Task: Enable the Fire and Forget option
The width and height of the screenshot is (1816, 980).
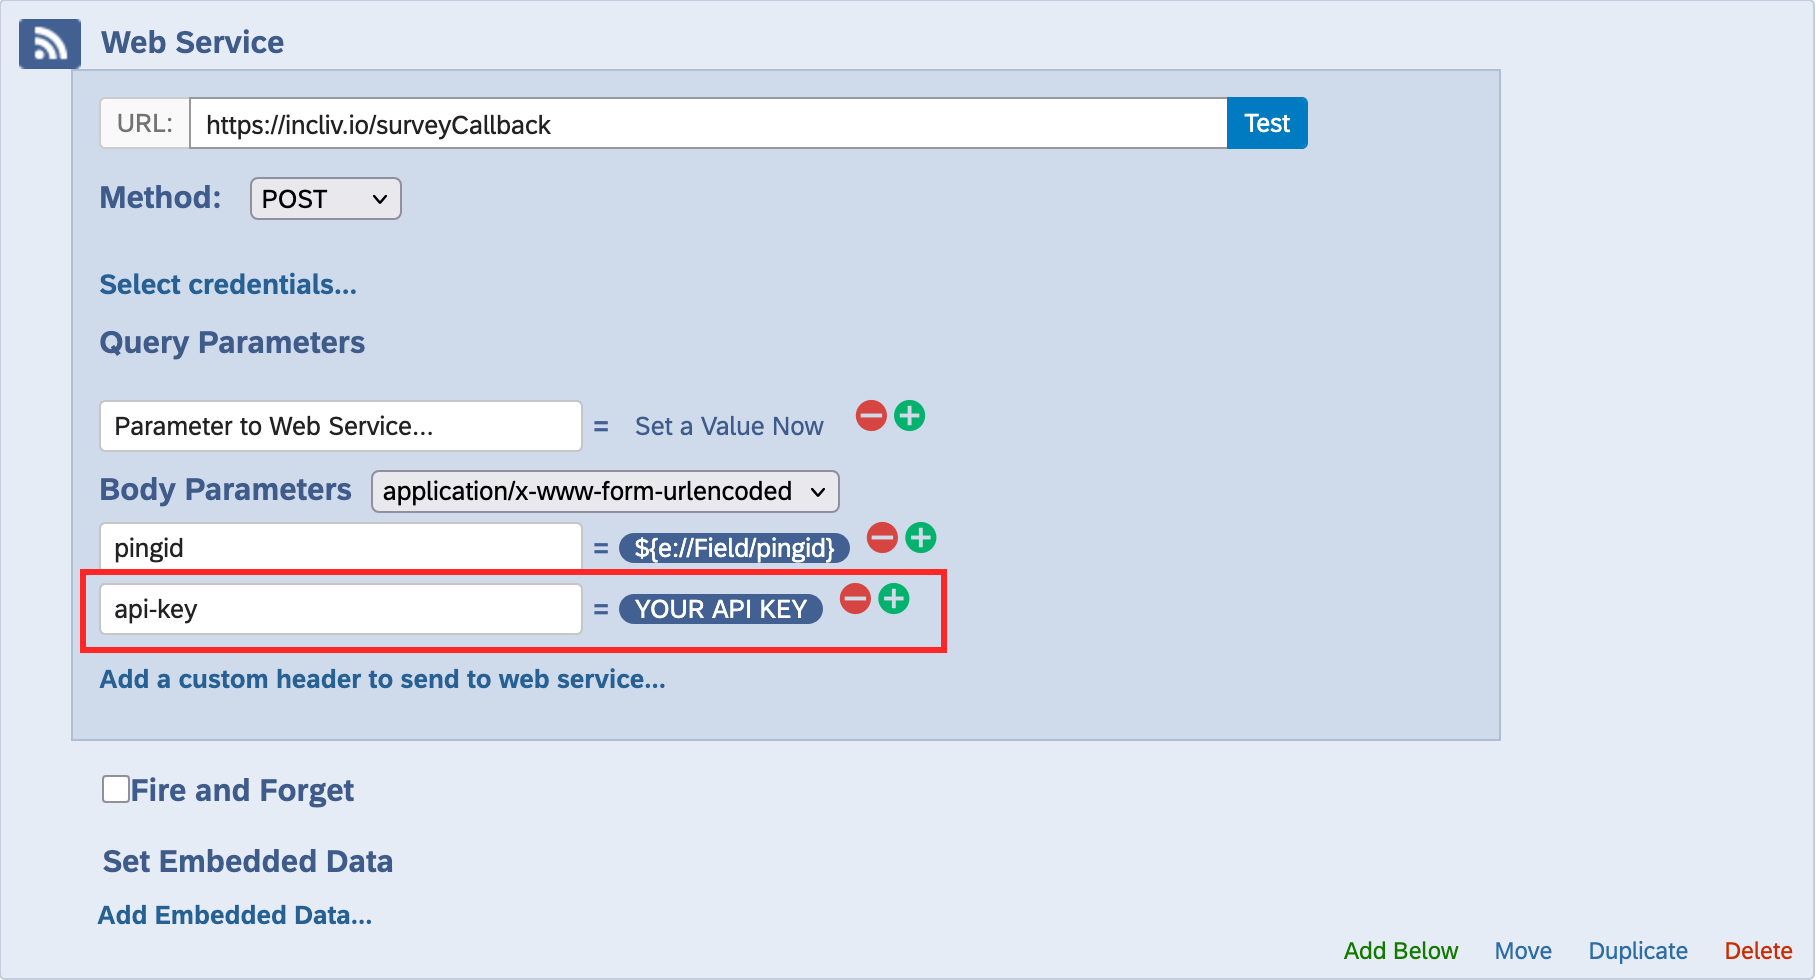Action: (x=115, y=789)
